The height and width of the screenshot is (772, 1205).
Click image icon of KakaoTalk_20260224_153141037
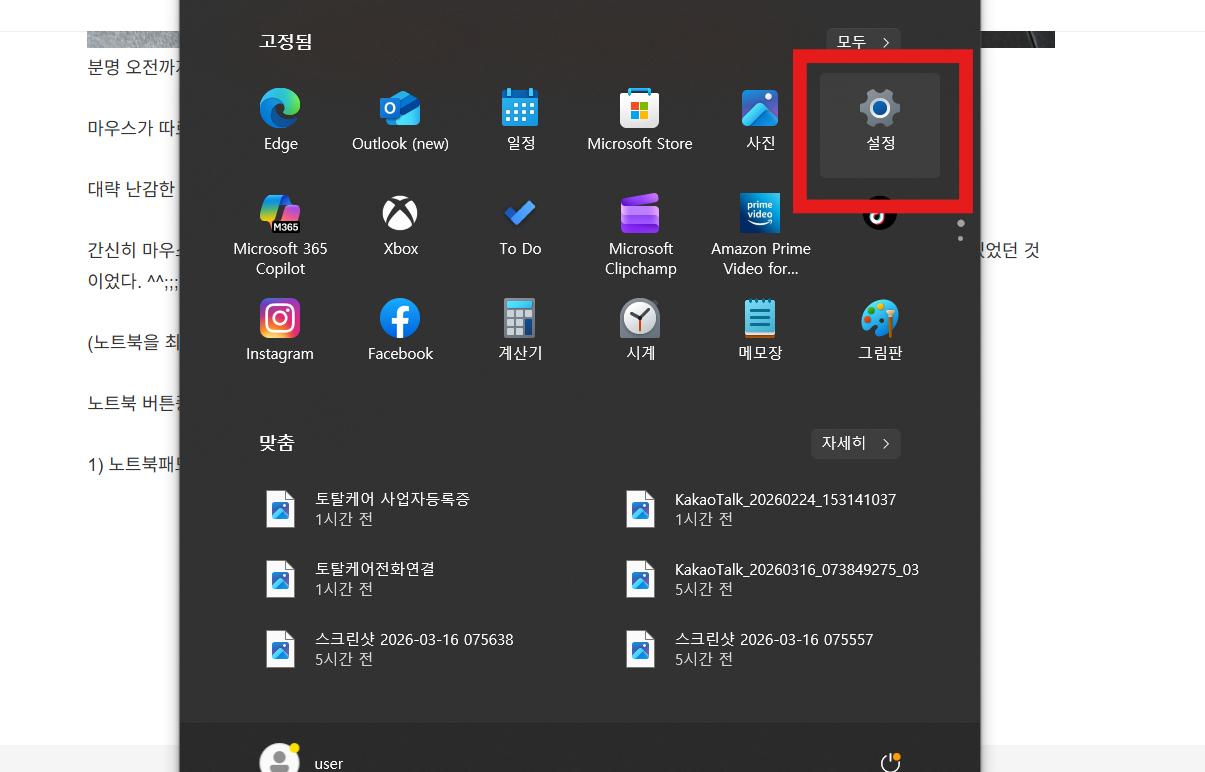pyautogui.click(x=640, y=509)
